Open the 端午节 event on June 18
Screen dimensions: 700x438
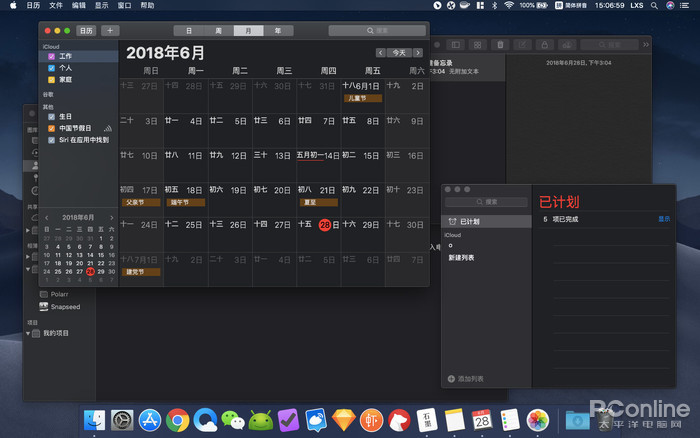[185, 202]
